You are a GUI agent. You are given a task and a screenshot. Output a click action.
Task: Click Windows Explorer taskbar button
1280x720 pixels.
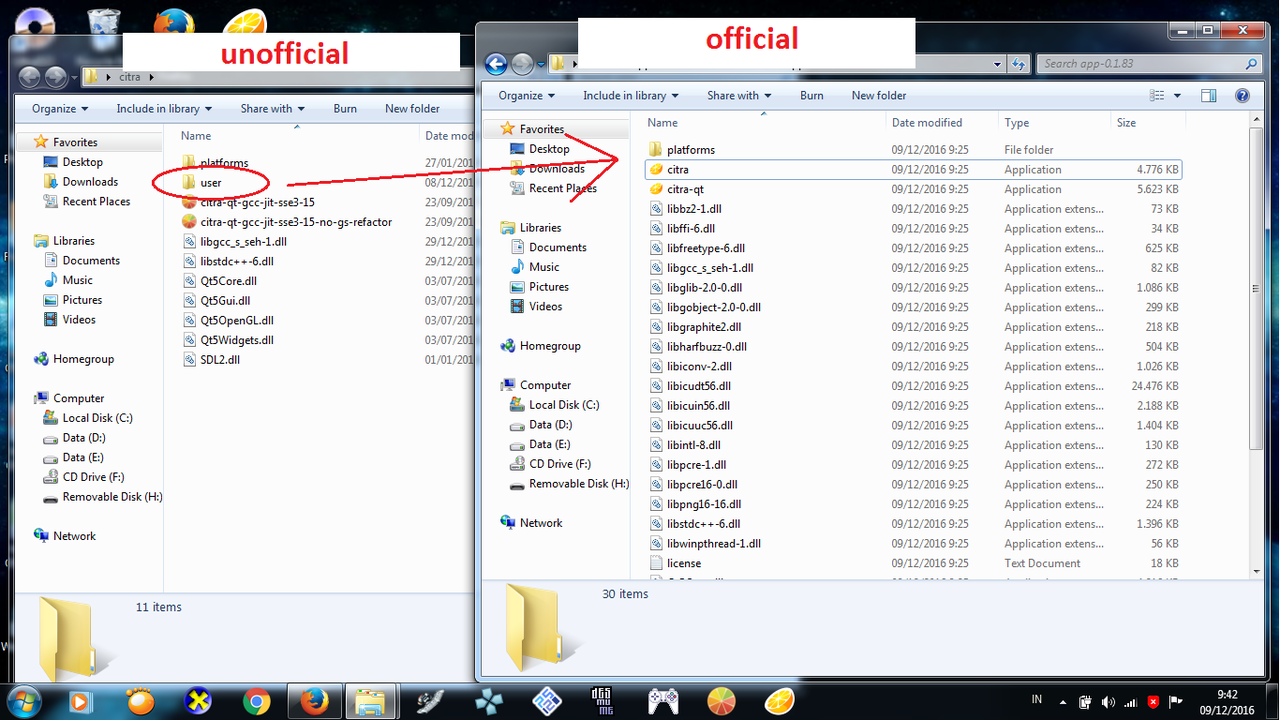(370, 702)
